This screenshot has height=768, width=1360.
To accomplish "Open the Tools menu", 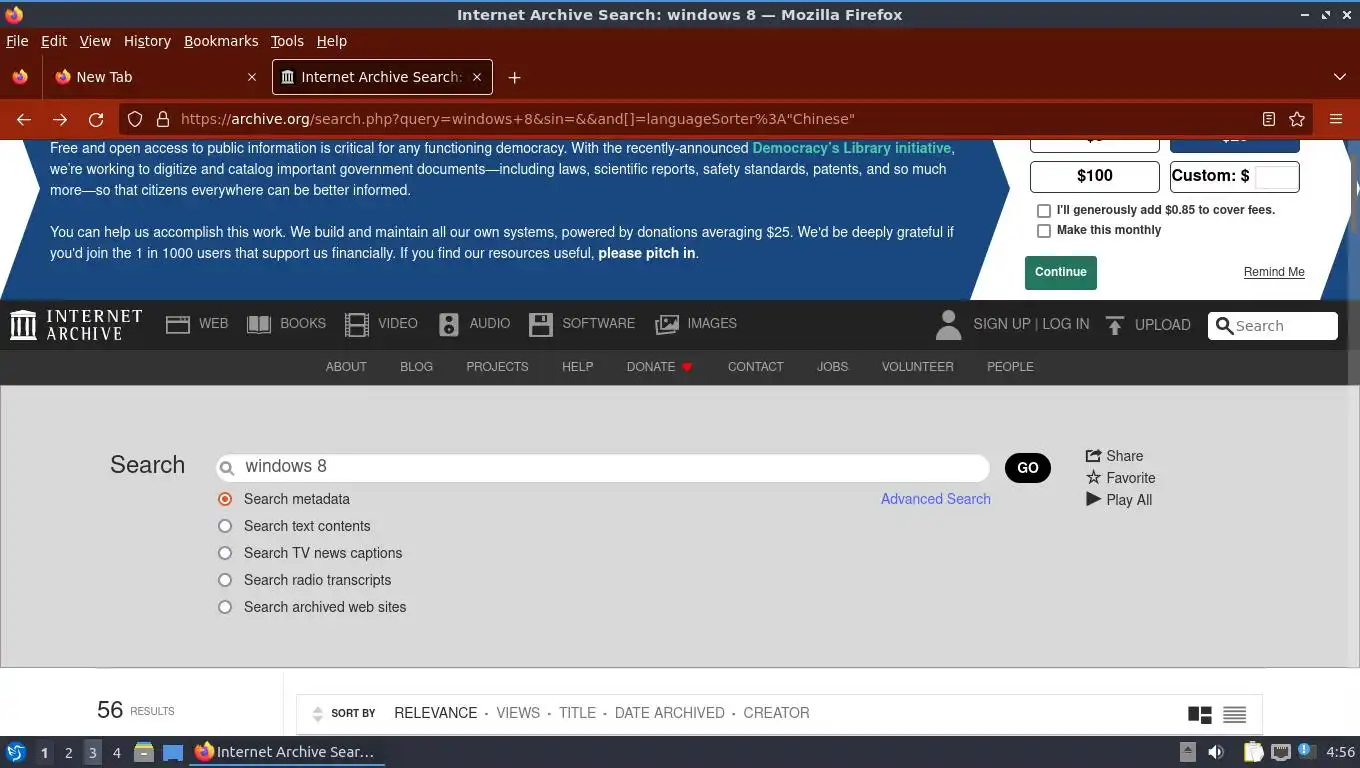I will [x=287, y=41].
